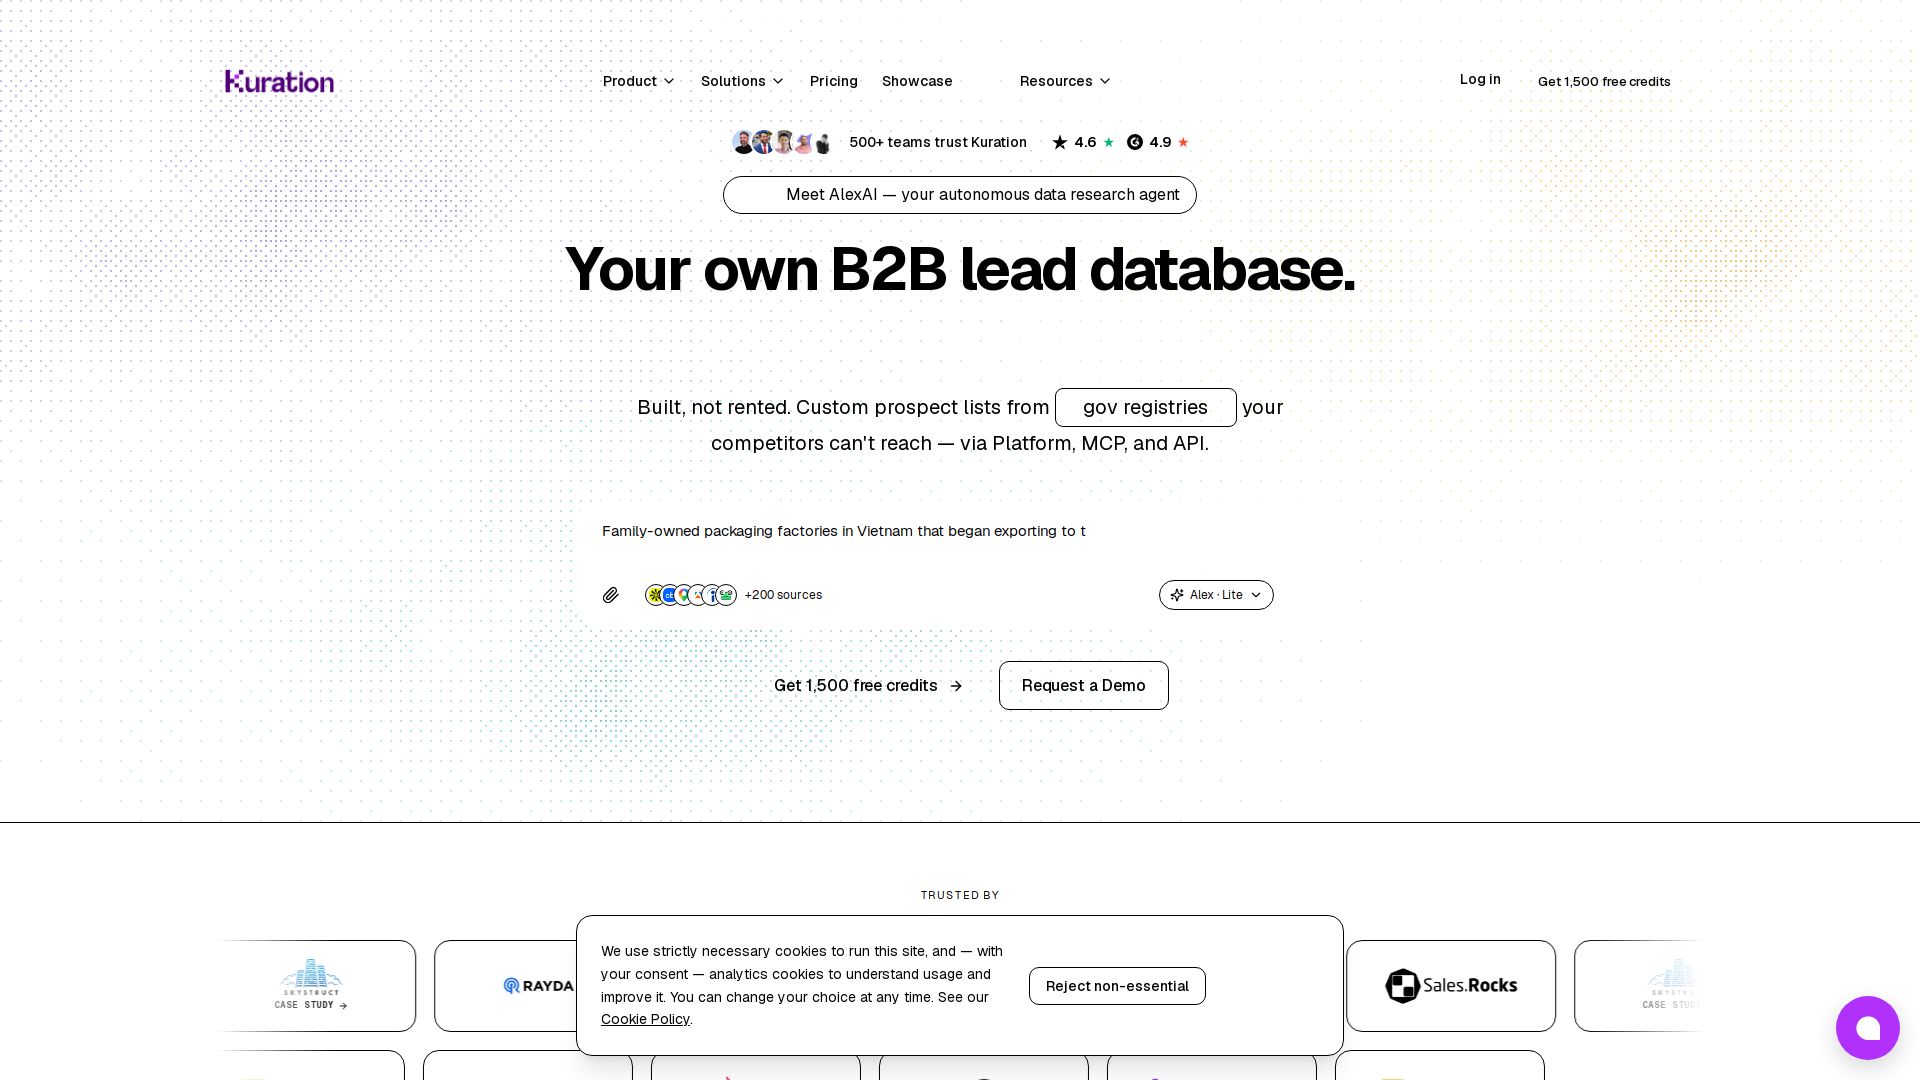Reject non-essential cookies

(x=1117, y=986)
